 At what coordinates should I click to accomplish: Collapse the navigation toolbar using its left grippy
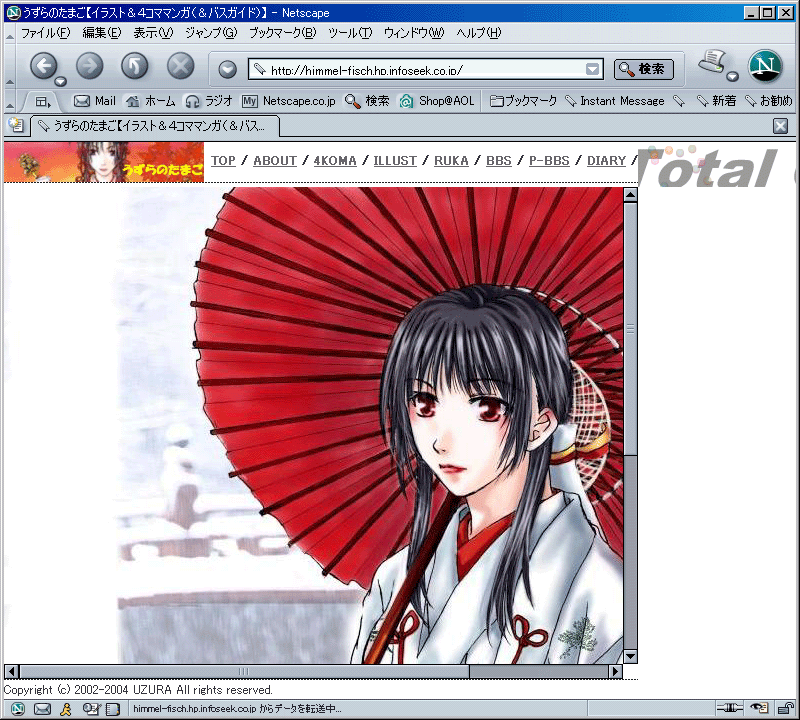(x=10, y=66)
